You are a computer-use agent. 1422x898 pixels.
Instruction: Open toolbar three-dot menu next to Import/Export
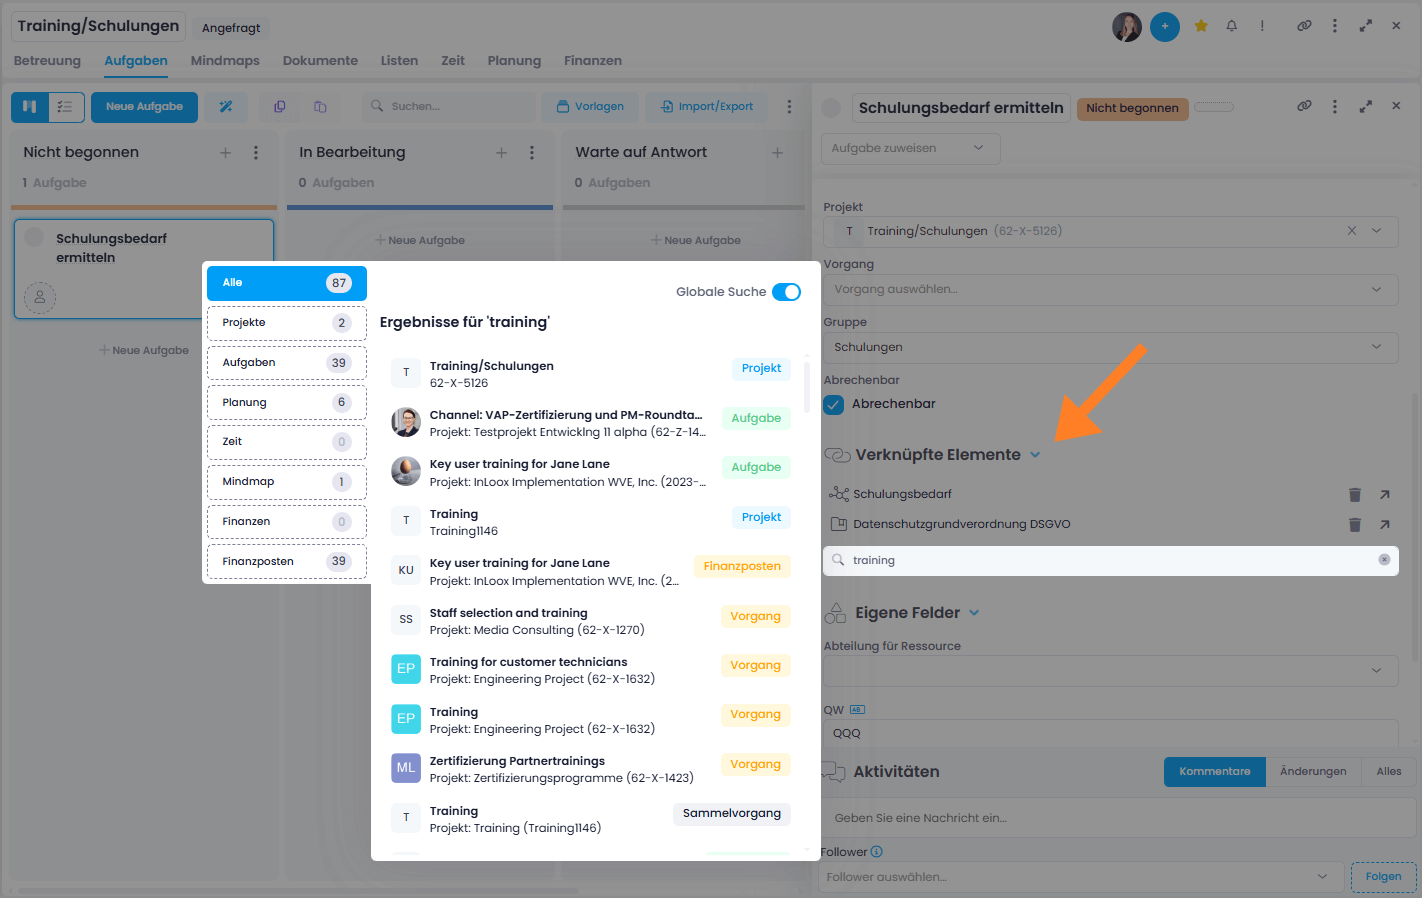789,106
